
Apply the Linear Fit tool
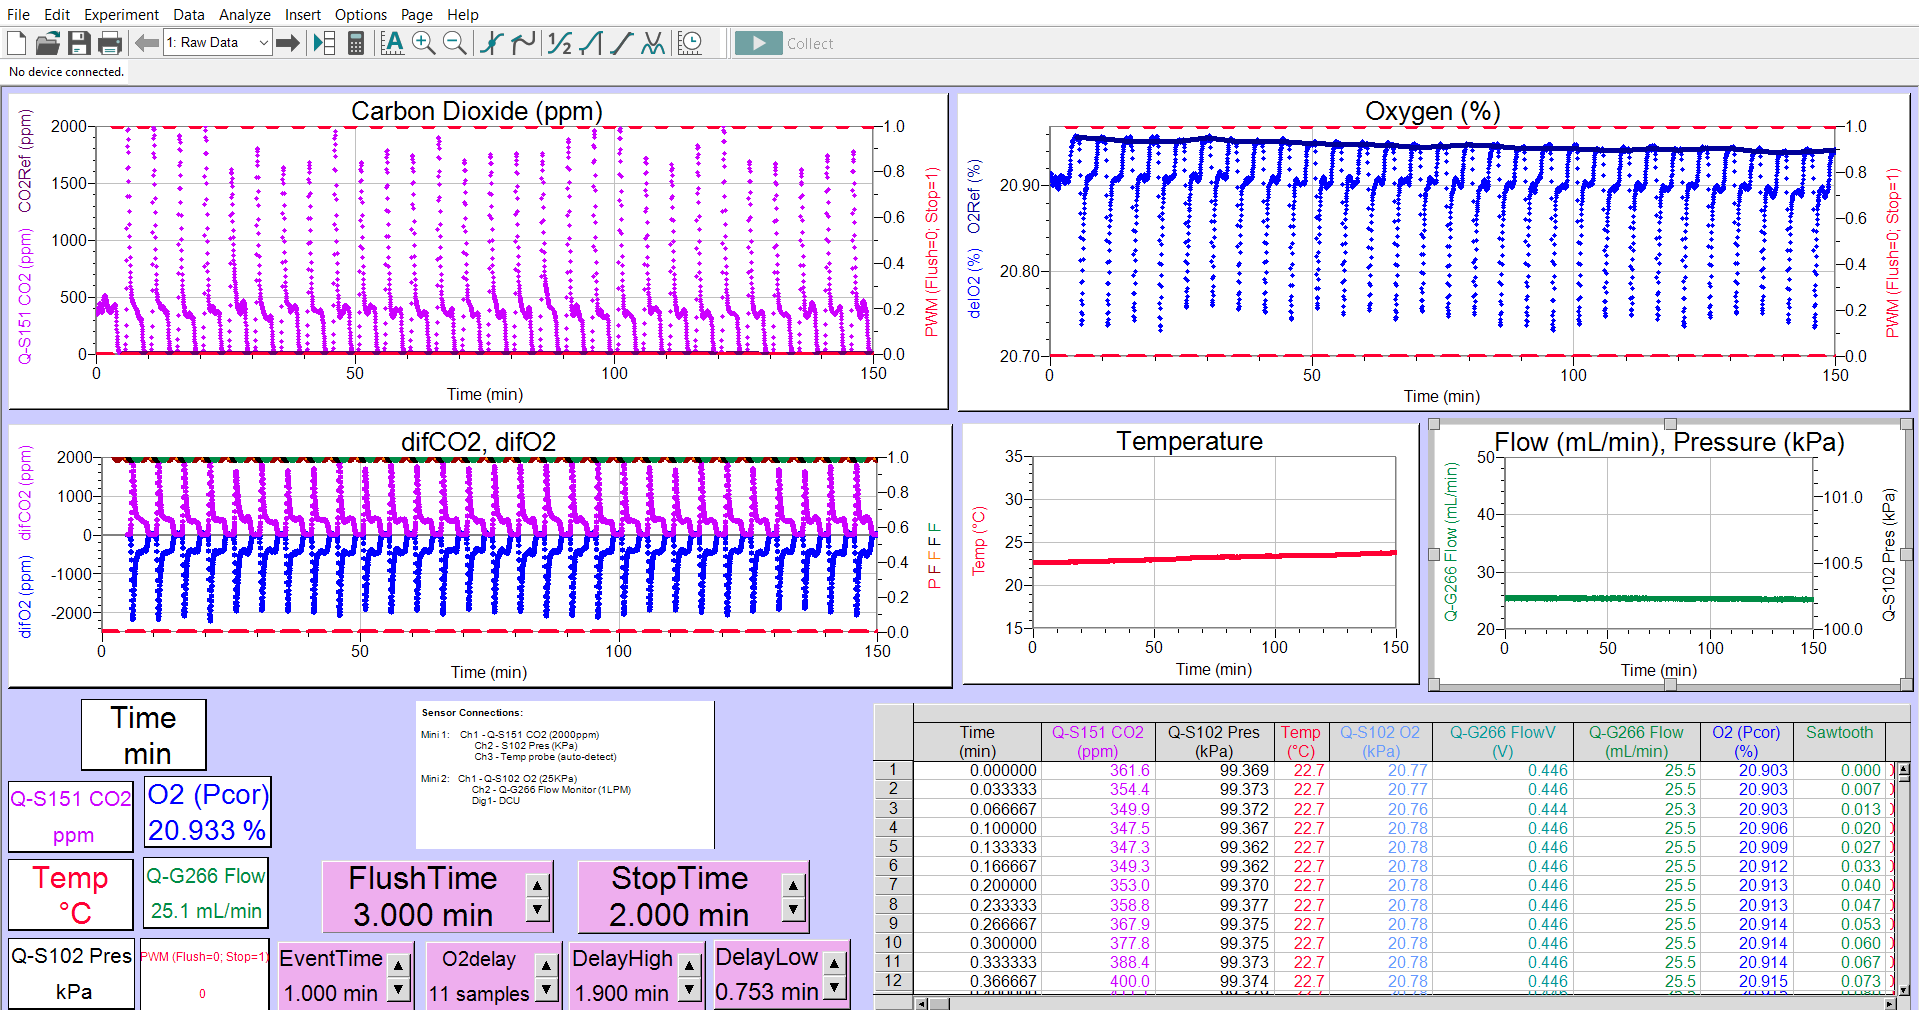(622, 43)
